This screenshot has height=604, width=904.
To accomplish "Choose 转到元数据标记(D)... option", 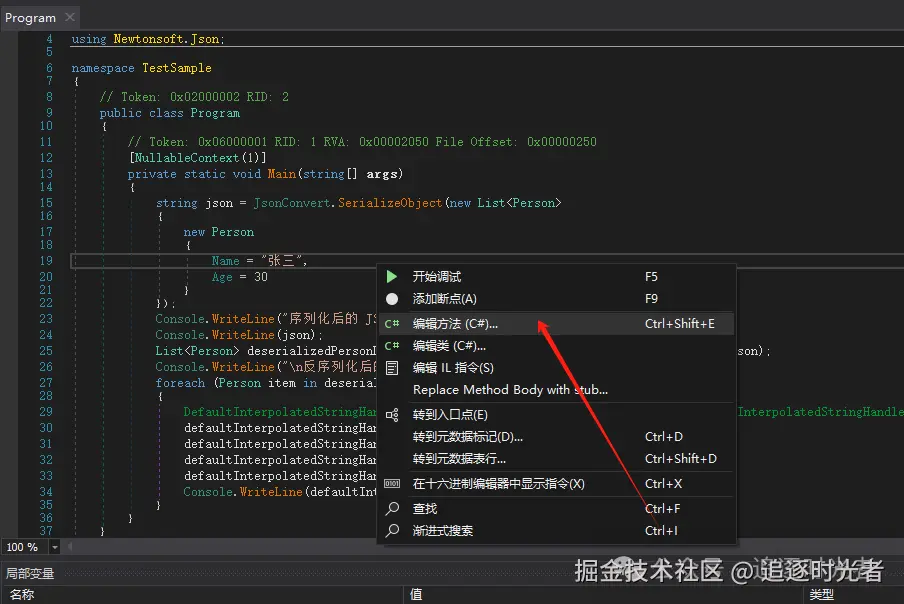I will click(556, 437).
